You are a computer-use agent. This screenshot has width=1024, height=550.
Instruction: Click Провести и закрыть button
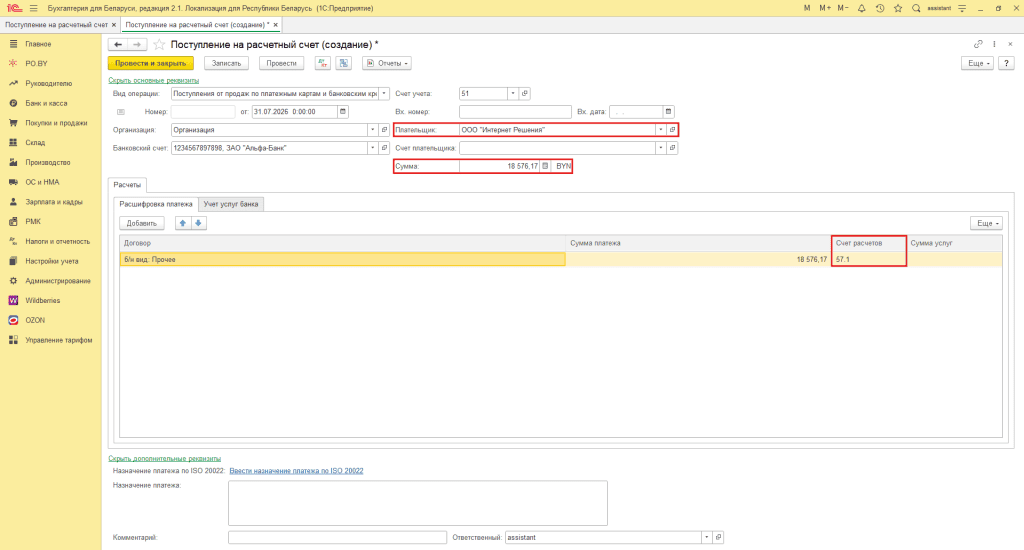(x=151, y=63)
